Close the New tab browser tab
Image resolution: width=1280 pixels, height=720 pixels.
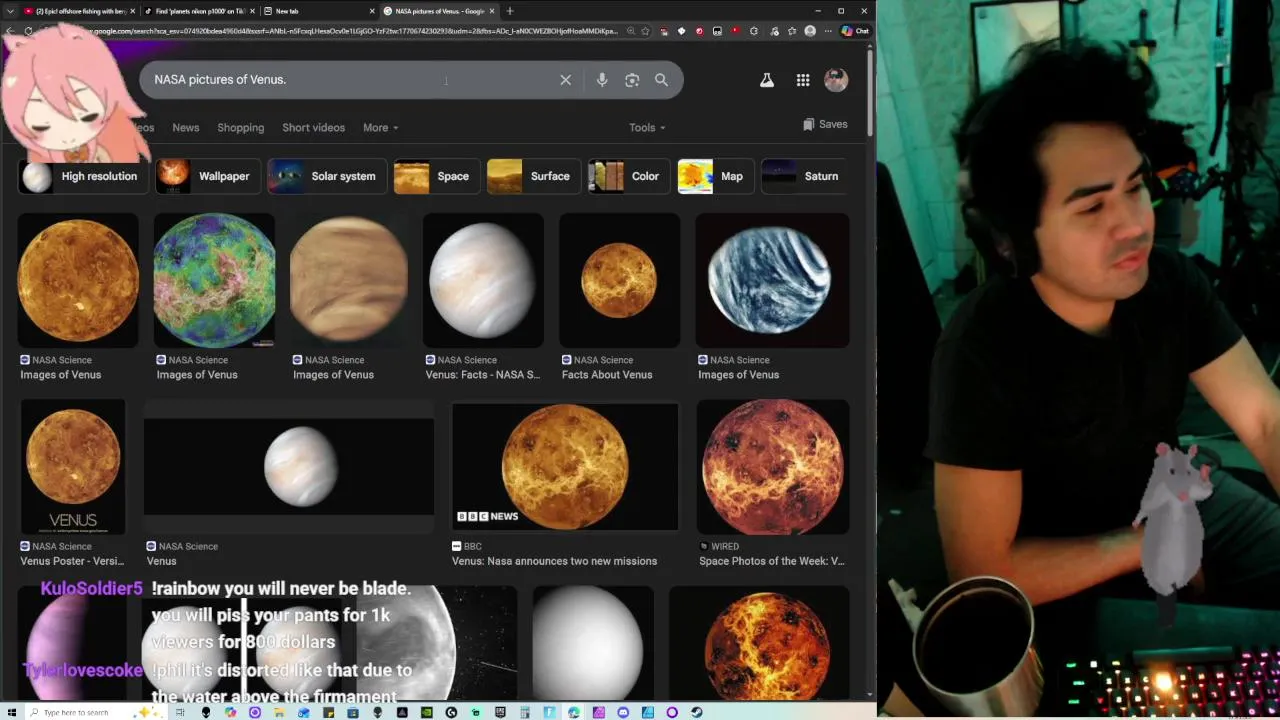pos(371,11)
